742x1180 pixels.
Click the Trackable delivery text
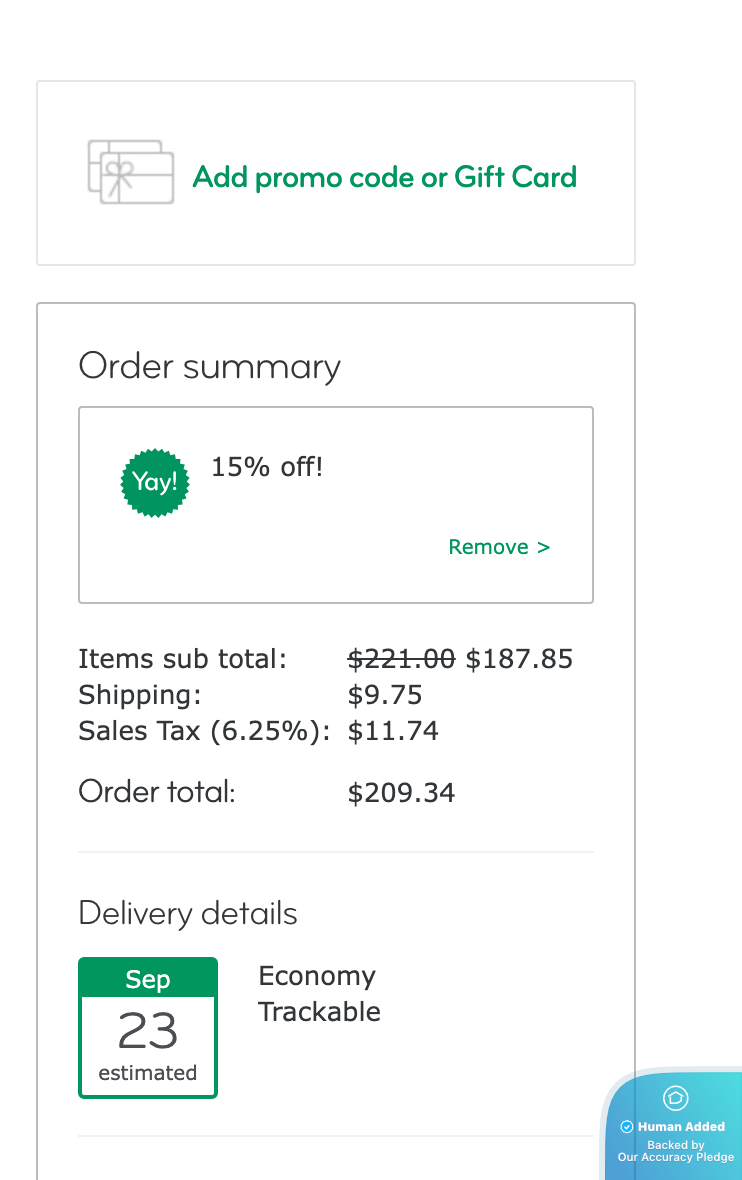[319, 1012]
